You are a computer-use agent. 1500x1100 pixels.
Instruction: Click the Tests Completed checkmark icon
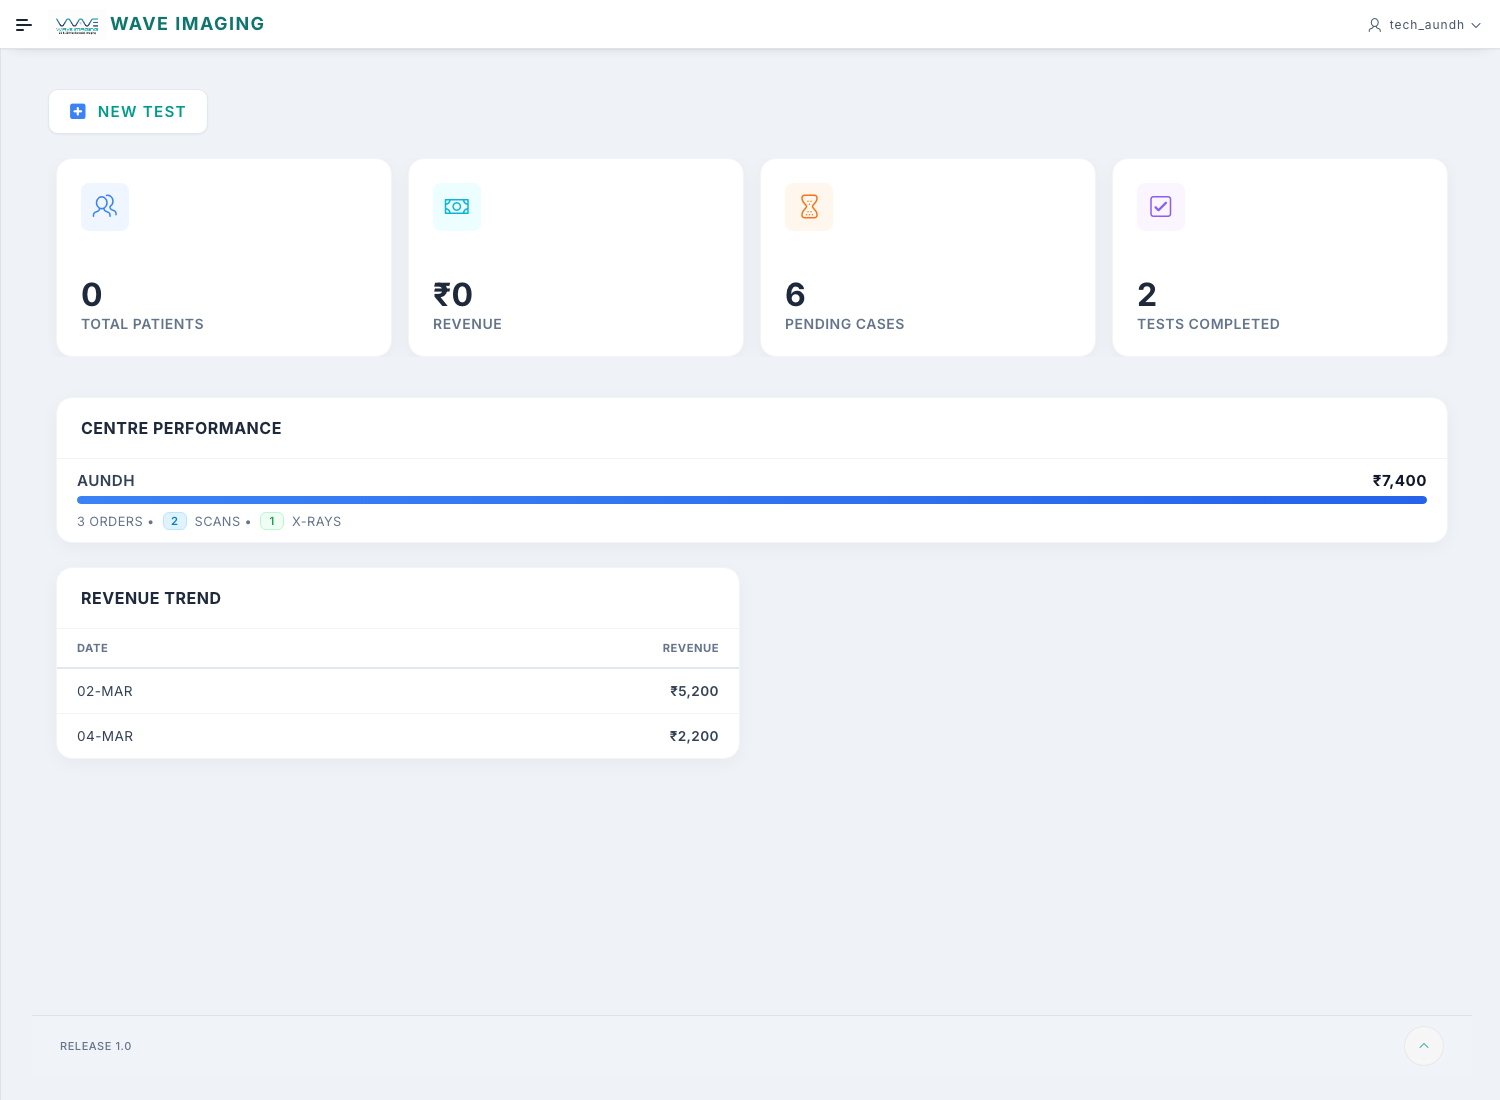click(1161, 207)
